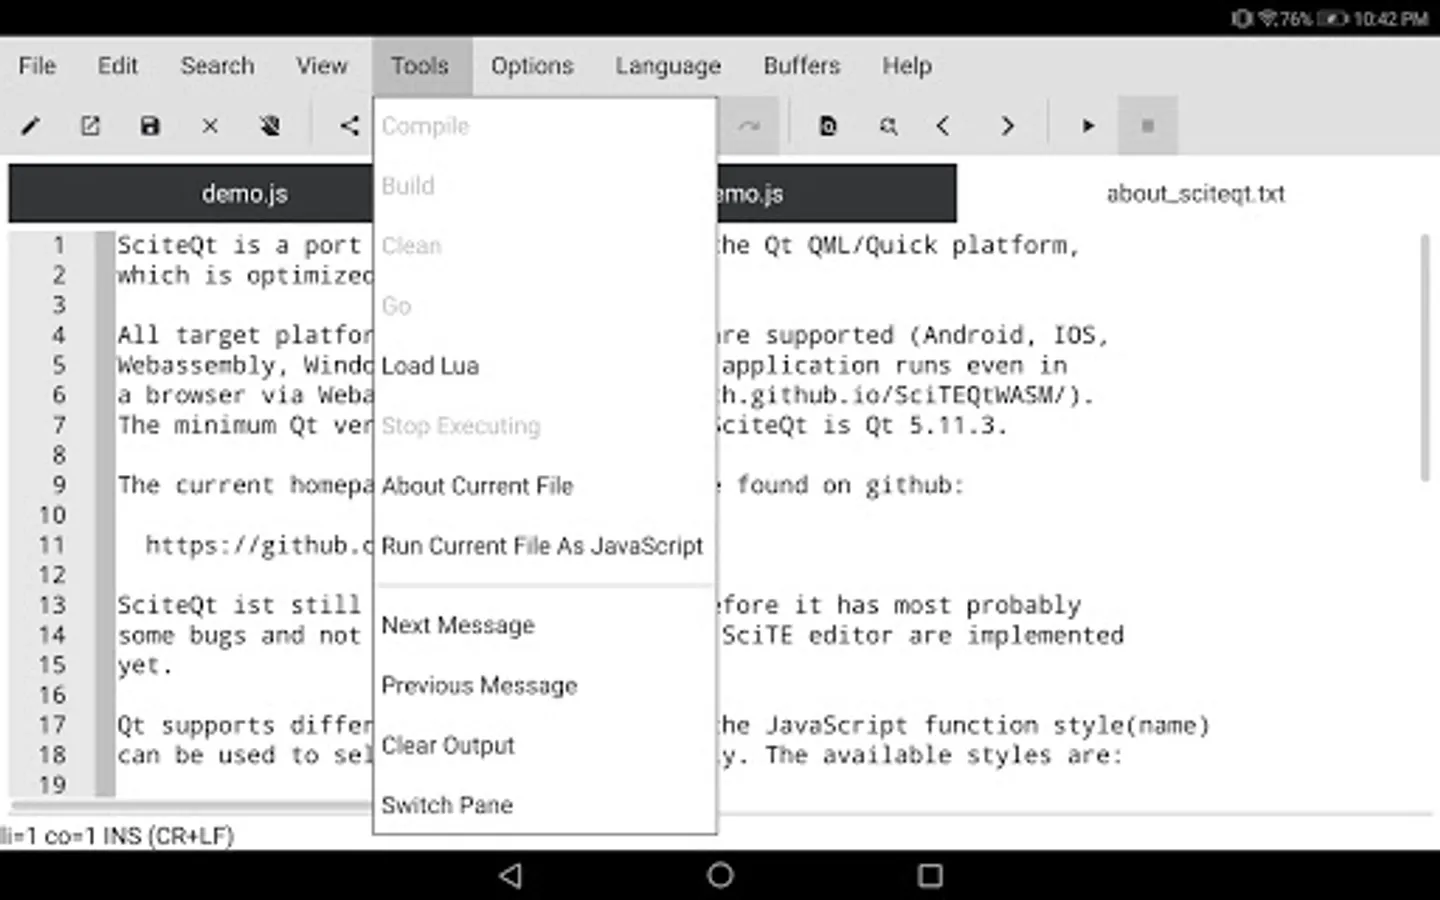Click the greyed Redo arrow icon
The height and width of the screenshot is (900, 1440).
click(x=749, y=126)
